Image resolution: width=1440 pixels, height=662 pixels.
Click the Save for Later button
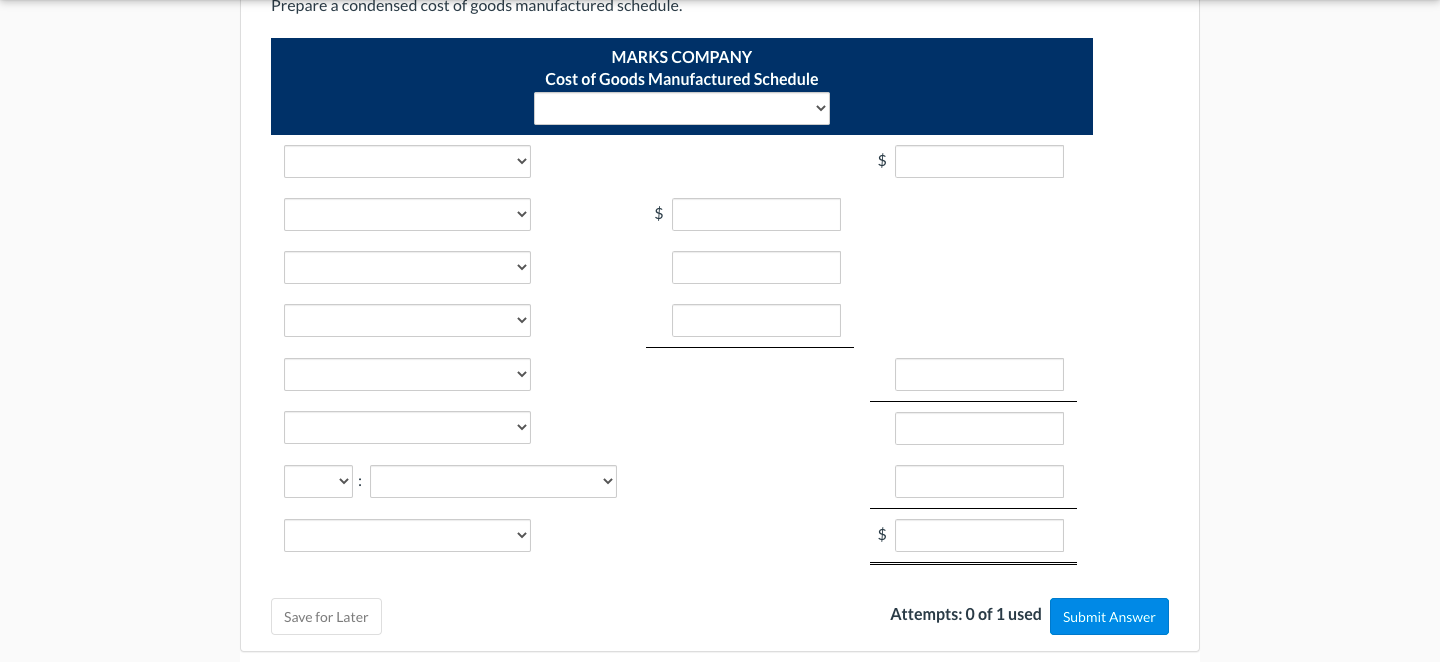326,616
